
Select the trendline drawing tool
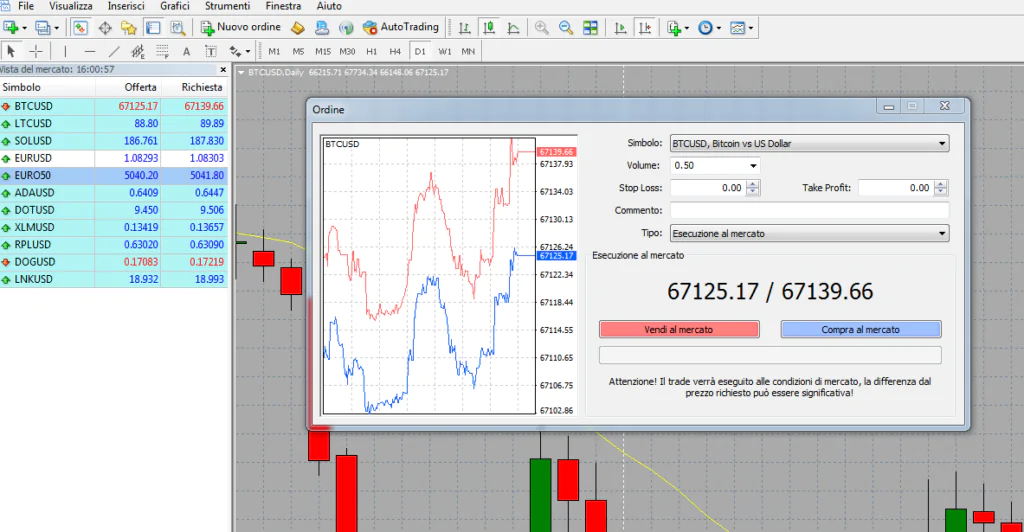(114, 51)
